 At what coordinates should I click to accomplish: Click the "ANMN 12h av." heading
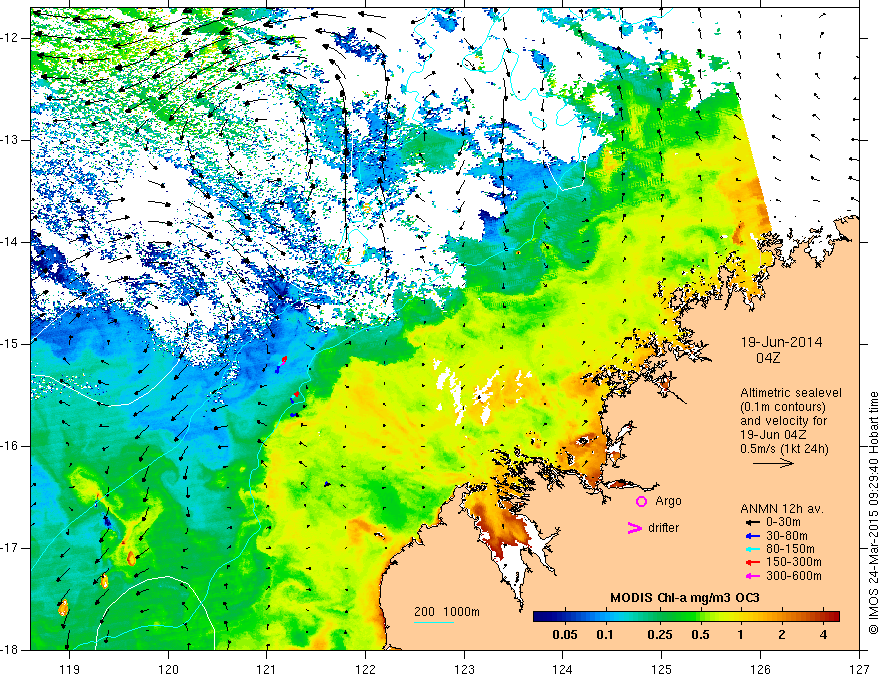(782, 509)
